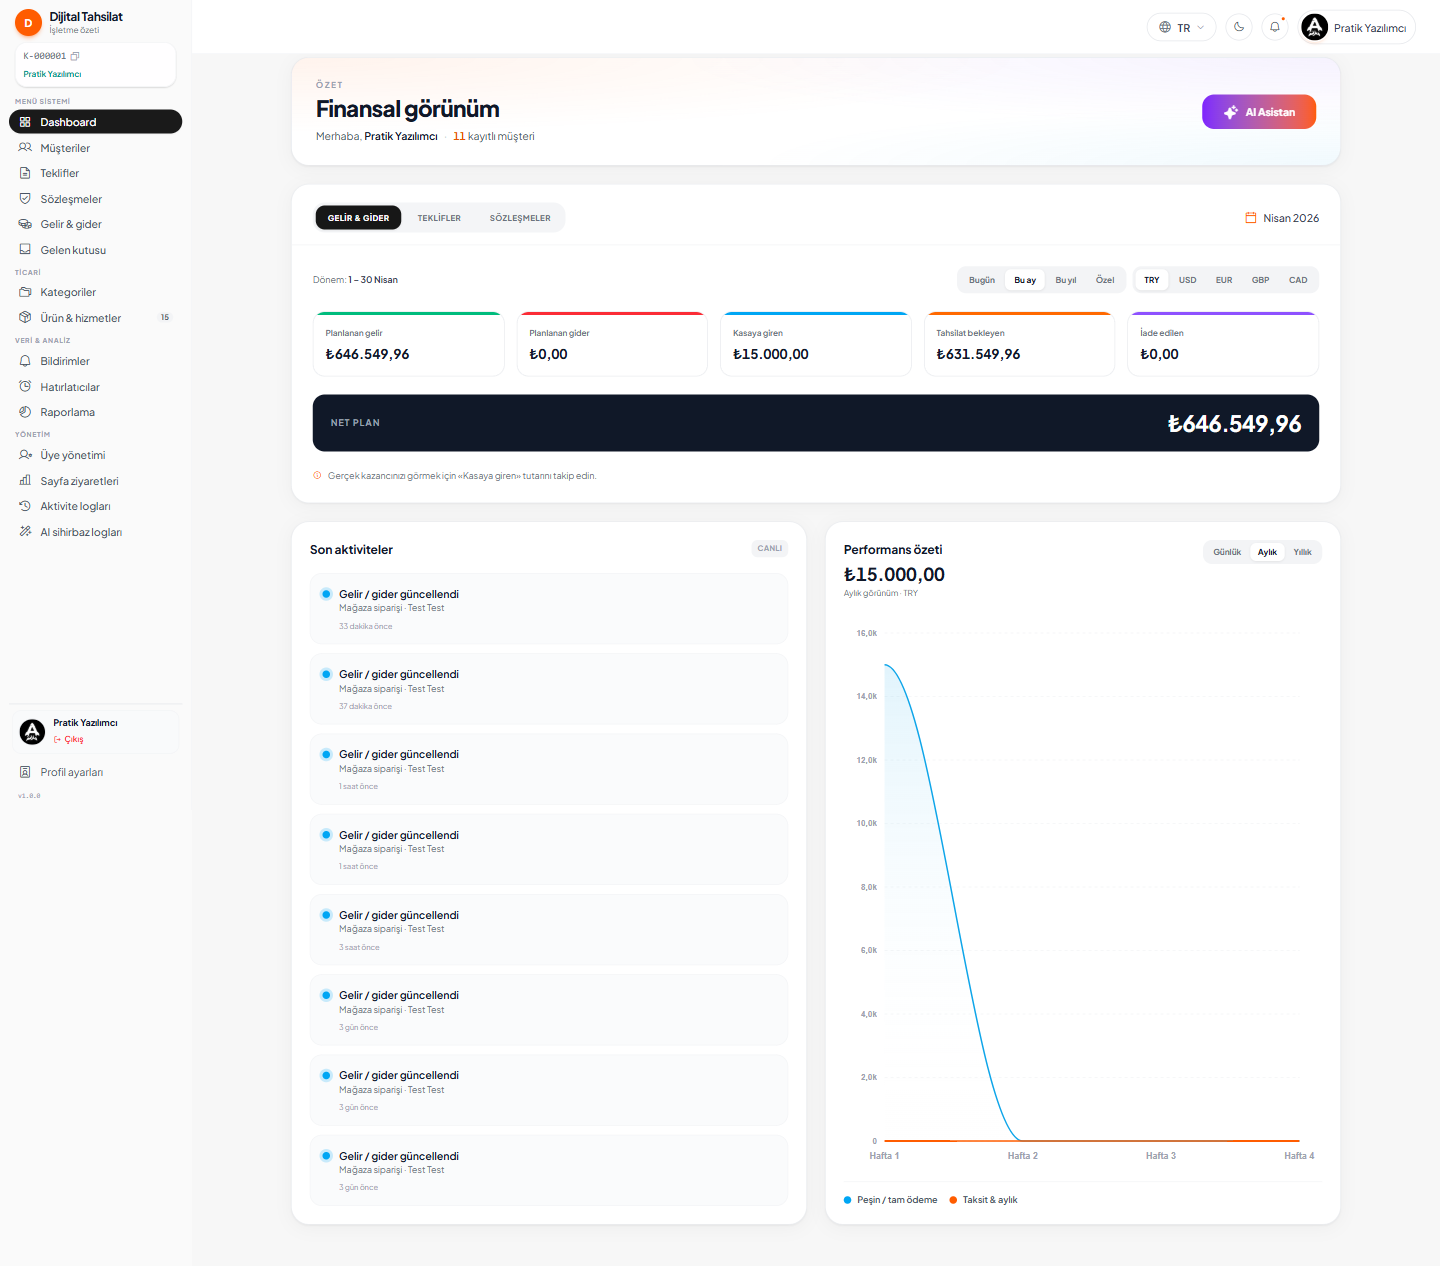Open the AI Asistan
The height and width of the screenshot is (1266, 1440).
1259,112
